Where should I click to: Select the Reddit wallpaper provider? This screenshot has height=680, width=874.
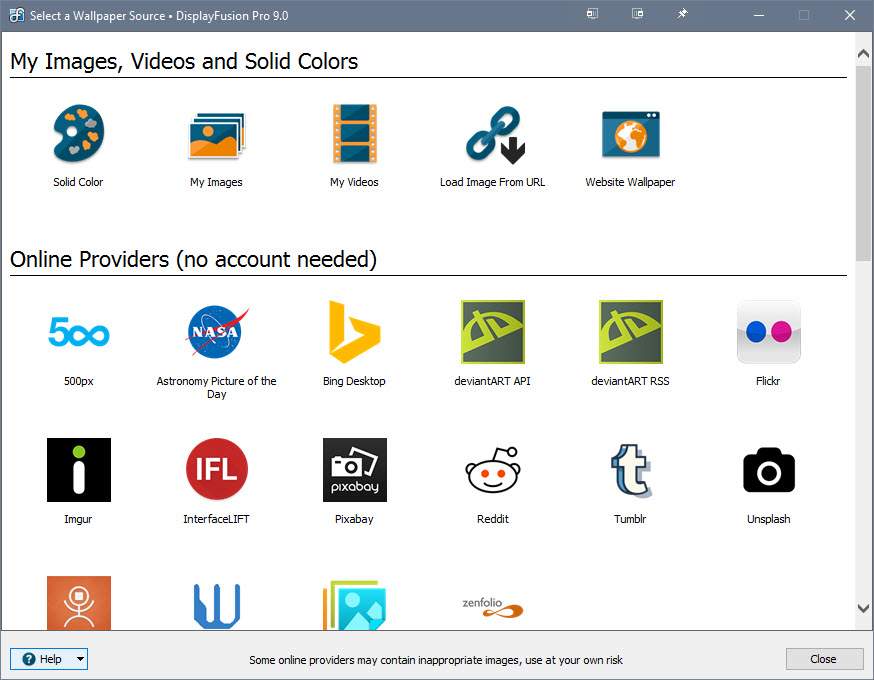(x=492, y=469)
